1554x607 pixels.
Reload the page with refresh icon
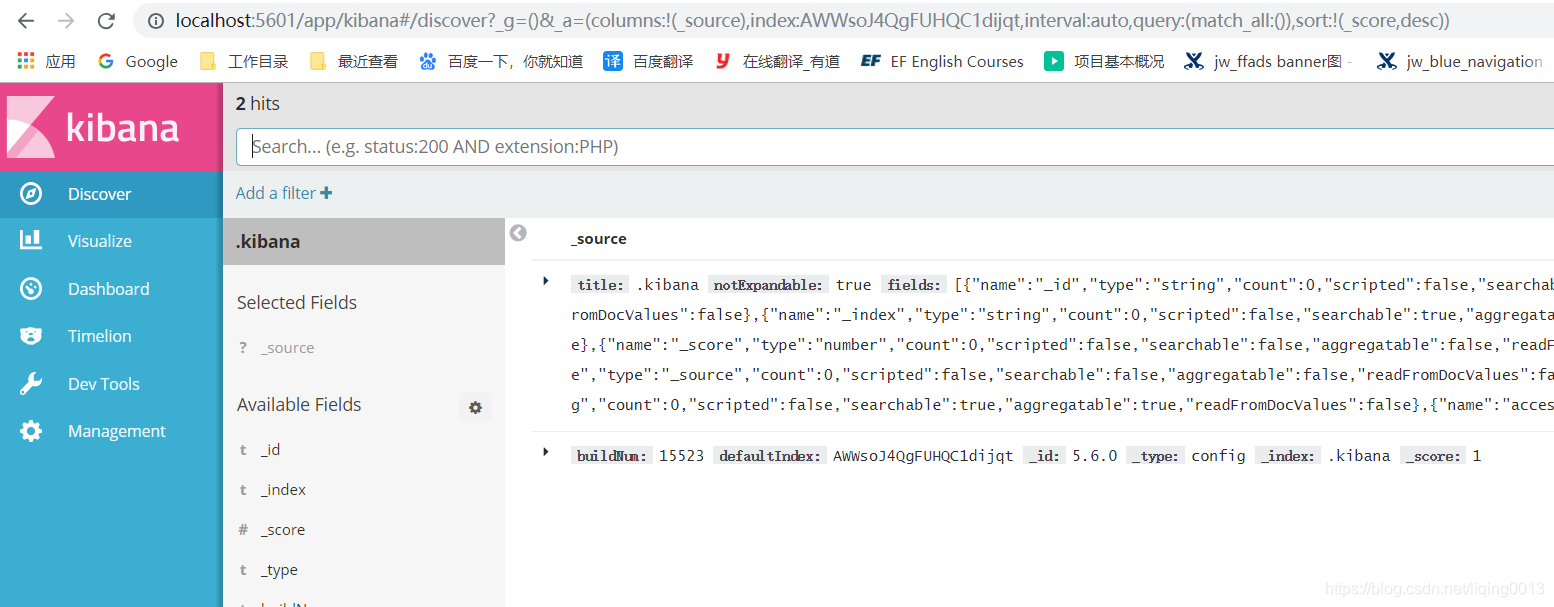pos(106,21)
